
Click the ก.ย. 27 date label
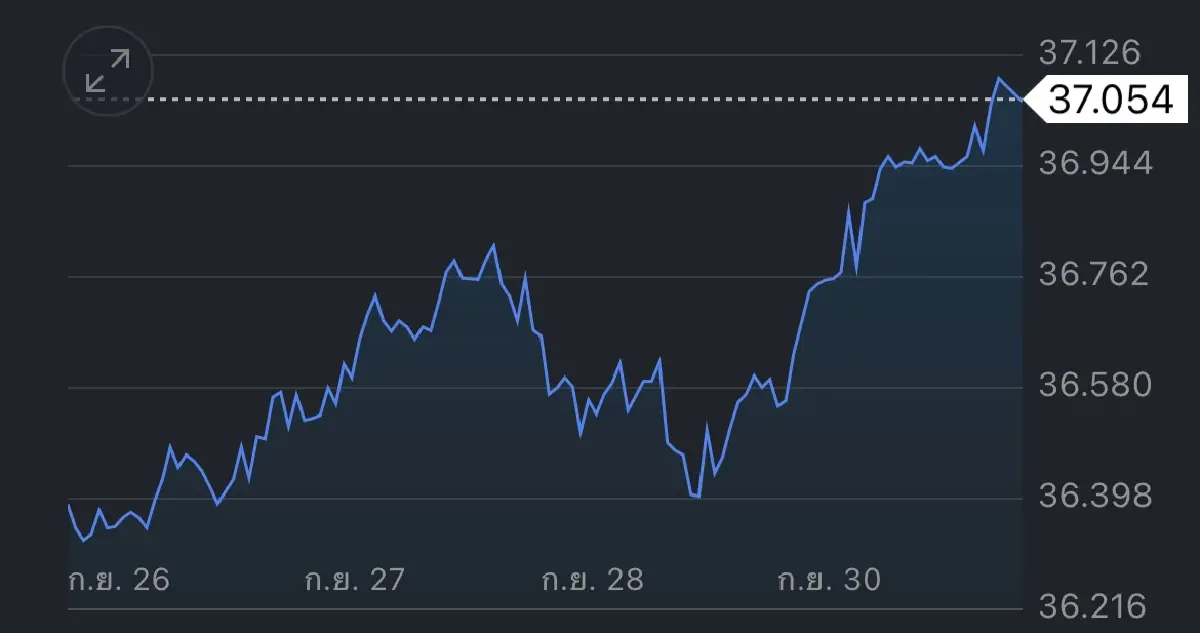pos(354,579)
